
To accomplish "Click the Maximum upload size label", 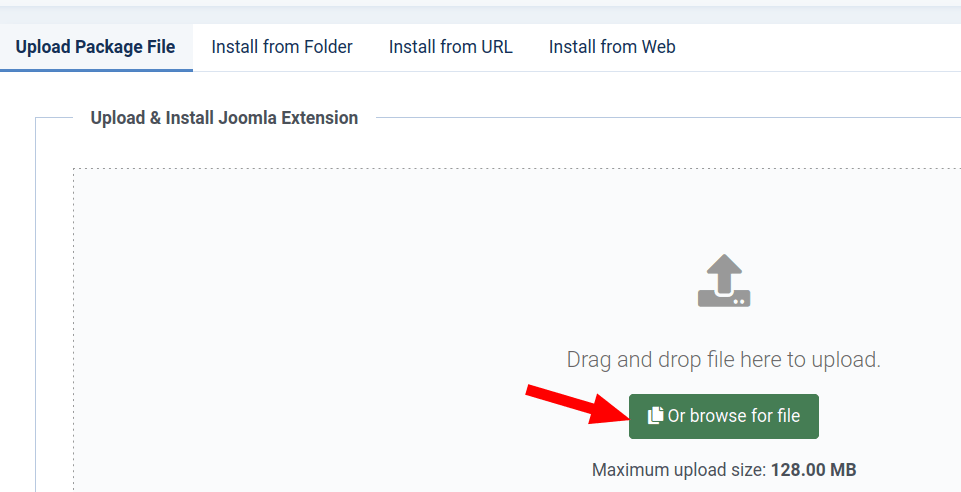I will pos(679,470).
